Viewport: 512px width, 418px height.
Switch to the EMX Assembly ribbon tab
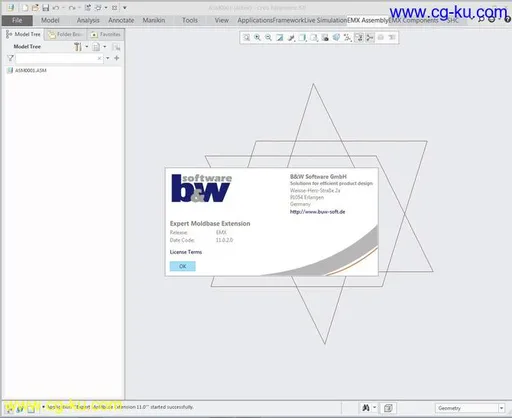coord(368,20)
